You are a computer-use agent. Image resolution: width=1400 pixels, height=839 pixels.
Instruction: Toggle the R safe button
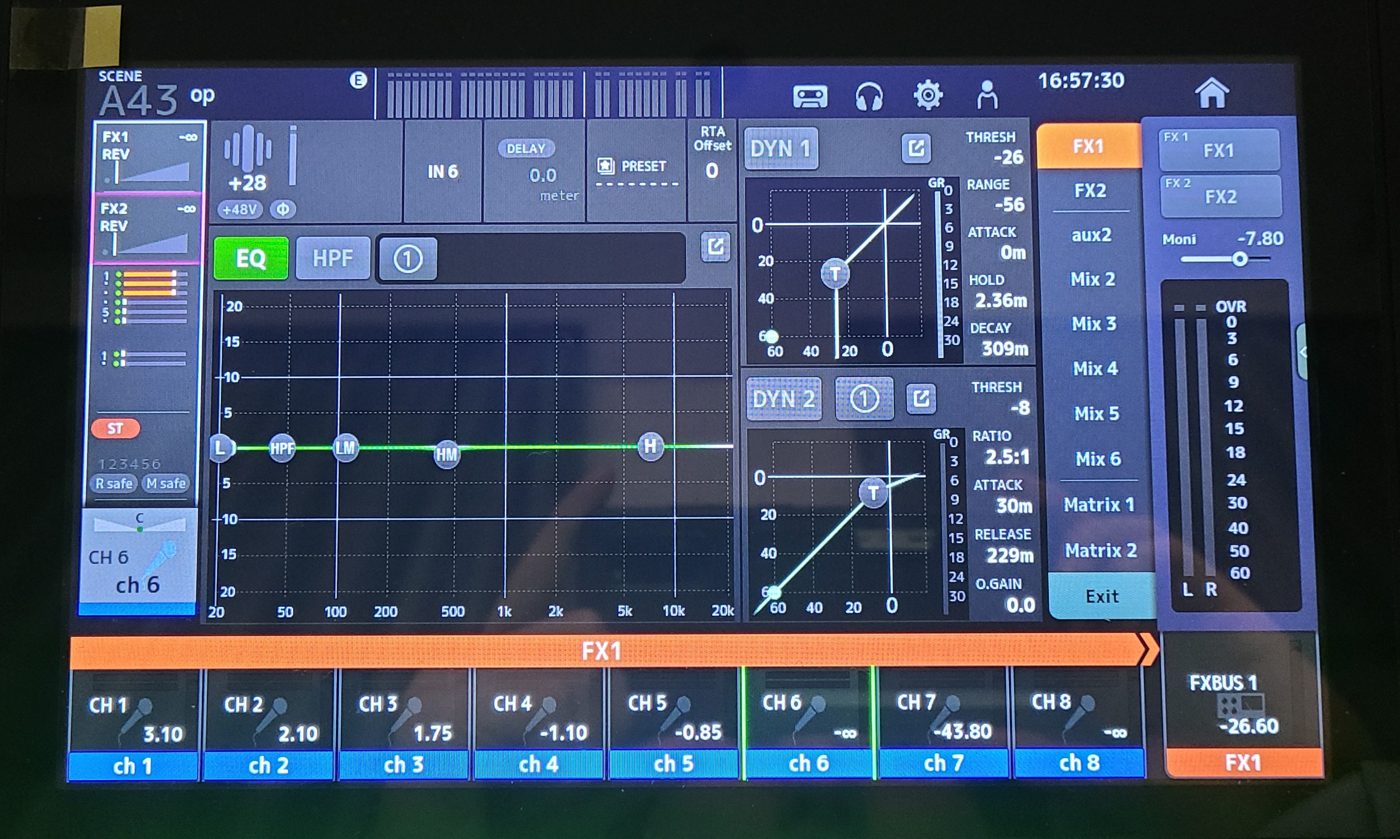pos(112,484)
